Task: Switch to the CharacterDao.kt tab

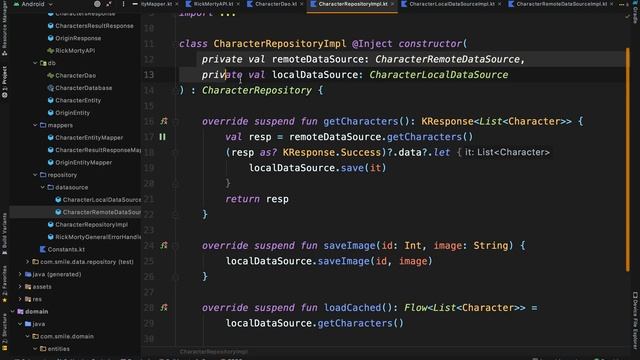Action: [x=276, y=4]
